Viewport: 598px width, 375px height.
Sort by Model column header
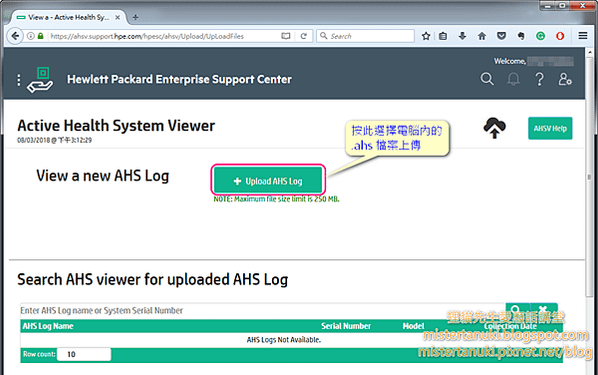(413, 326)
